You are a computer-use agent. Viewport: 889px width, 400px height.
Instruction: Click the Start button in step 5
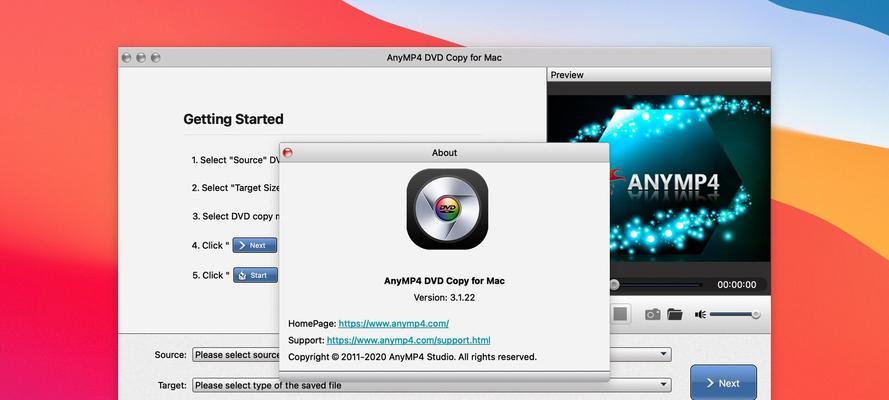point(255,275)
